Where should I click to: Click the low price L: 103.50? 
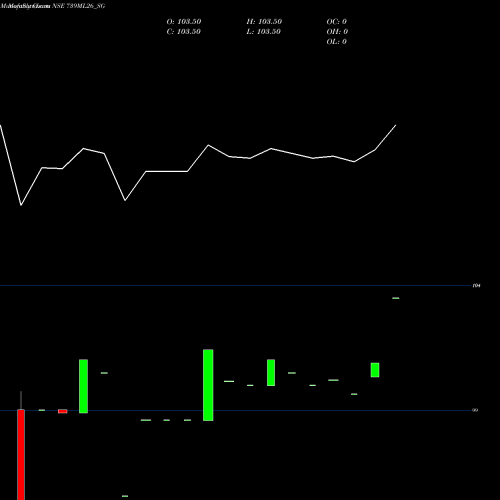pos(264,32)
